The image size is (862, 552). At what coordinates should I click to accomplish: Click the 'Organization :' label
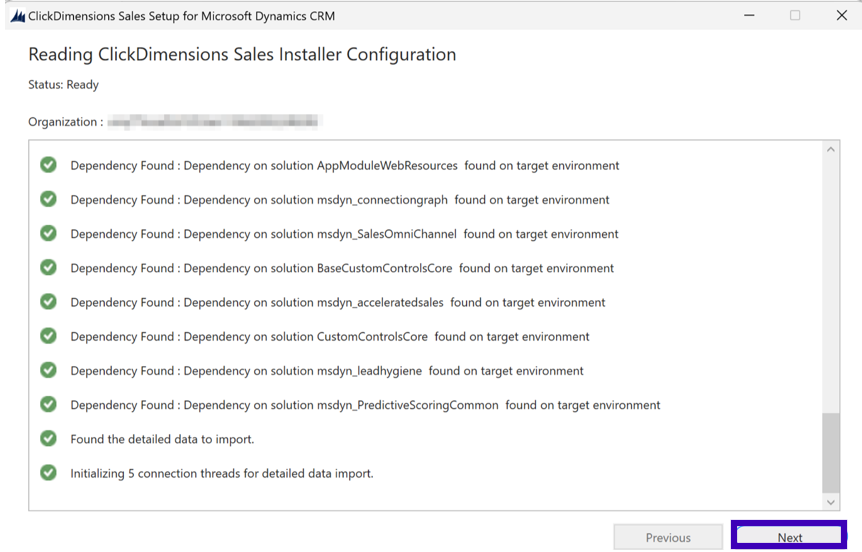pyautogui.click(x=65, y=122)
